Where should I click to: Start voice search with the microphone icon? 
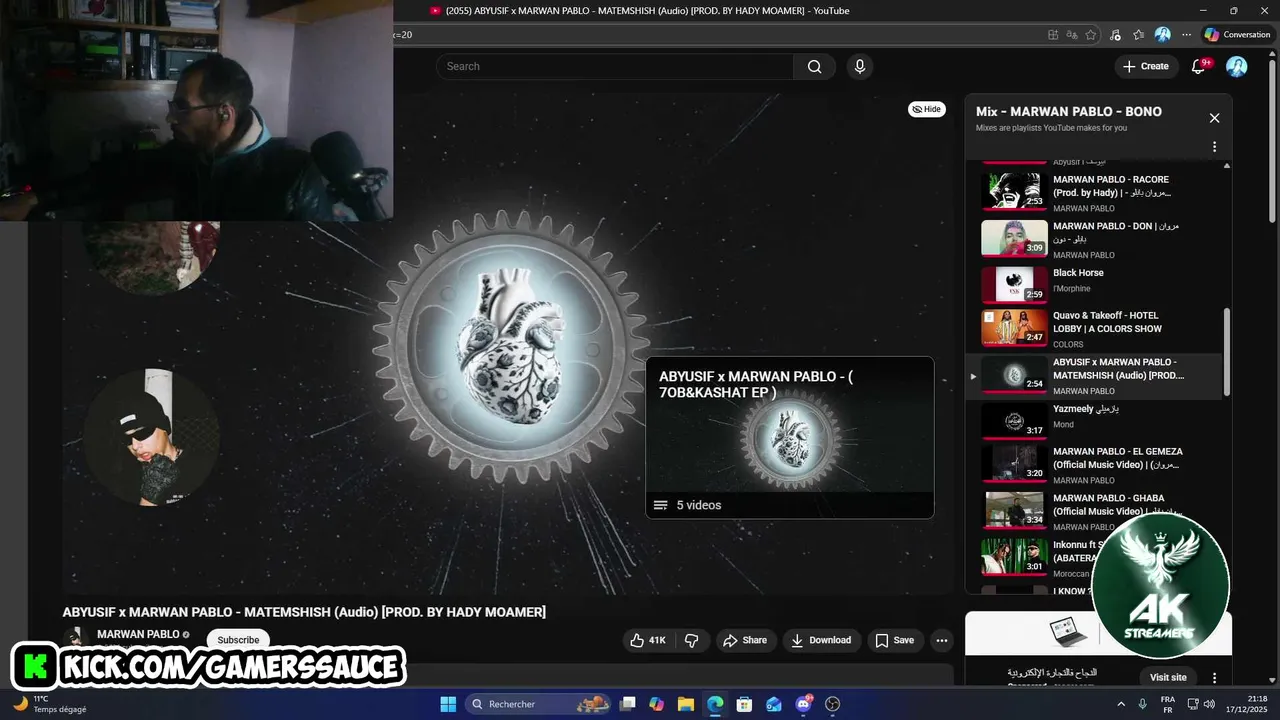click(x=859, y=66)
